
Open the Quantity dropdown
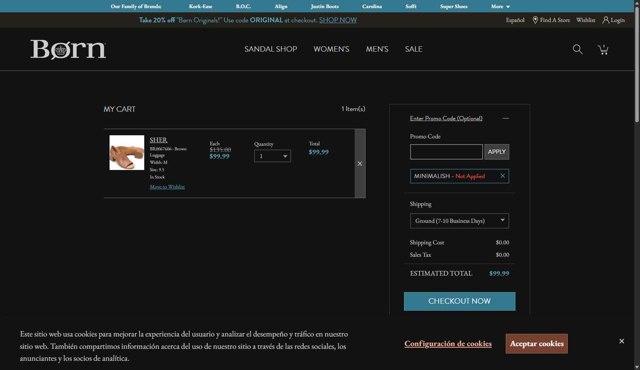tap(272, 156)
